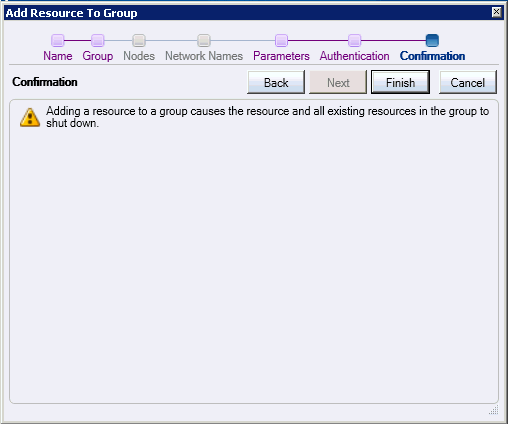Click the disabled Next button
Screen dimensions: 508x424
338,82
